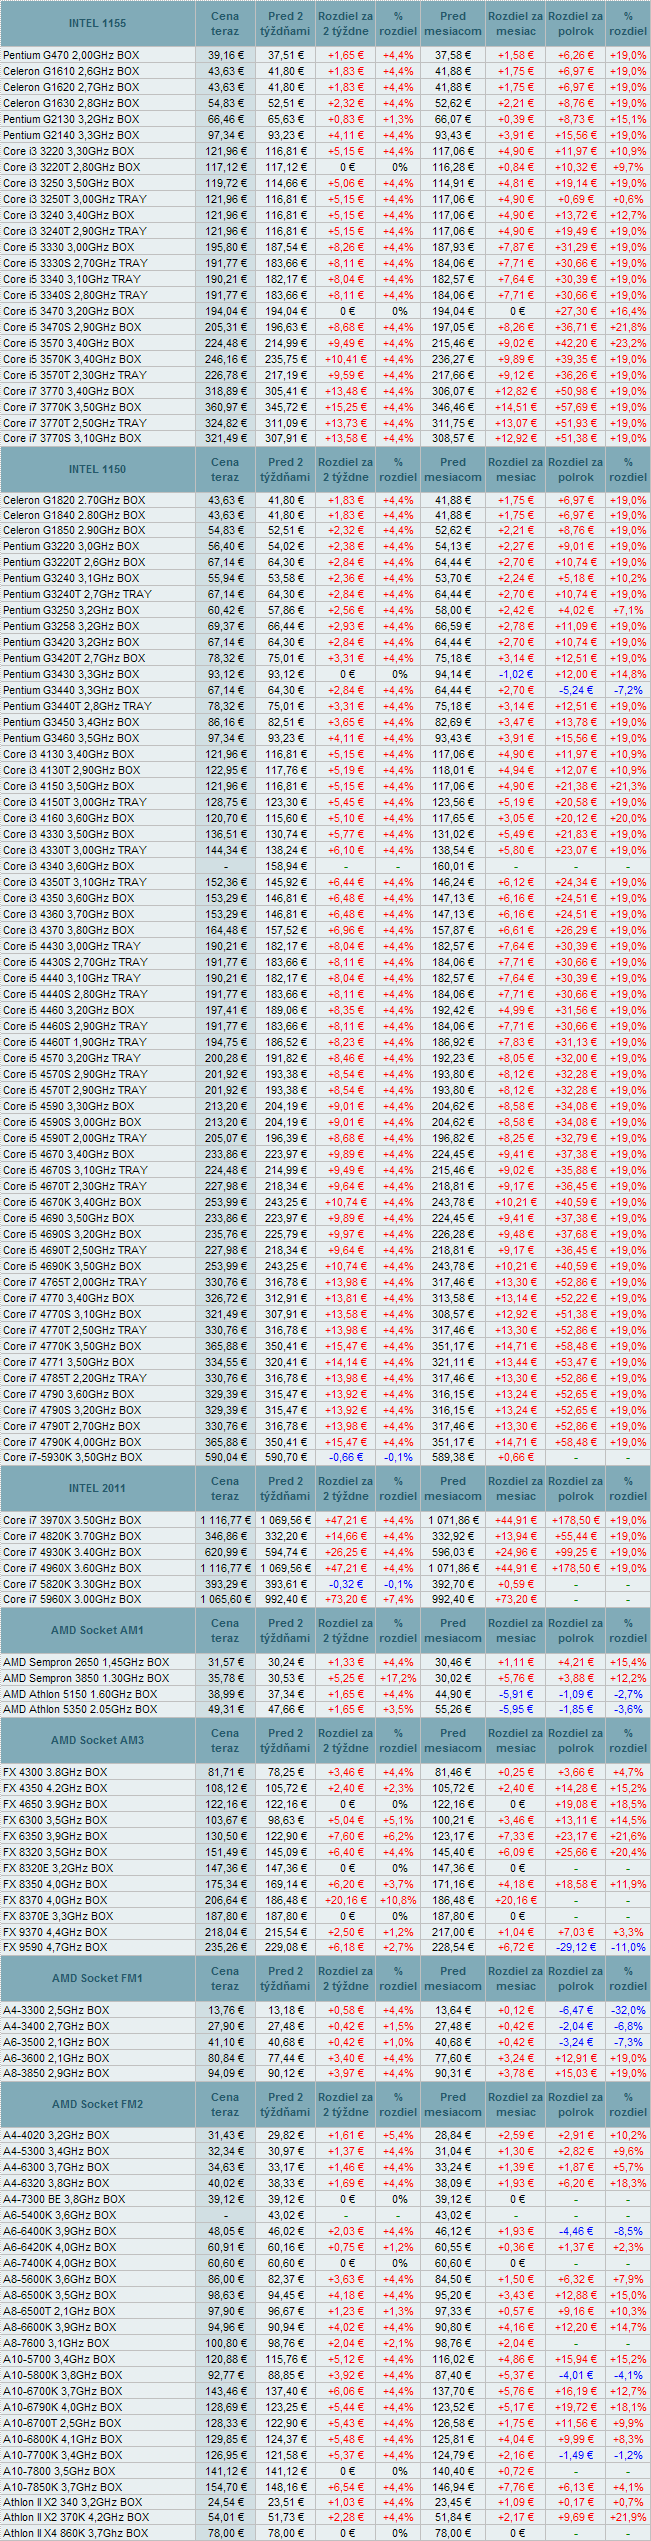
Task: Select A4-4020 3,2GHz BOX product name
Action: click(x=56, y=2135)
